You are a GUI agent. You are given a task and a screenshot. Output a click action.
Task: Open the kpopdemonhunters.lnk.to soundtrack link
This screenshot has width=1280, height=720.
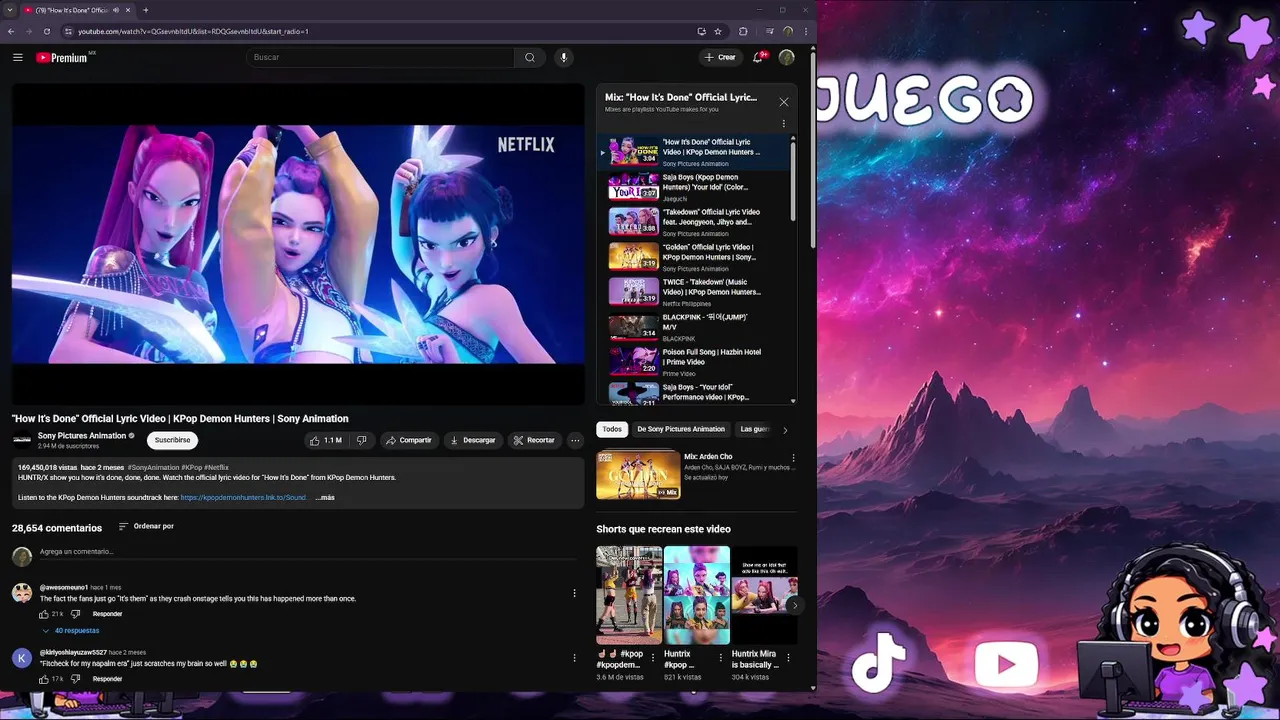pos(243,497)
